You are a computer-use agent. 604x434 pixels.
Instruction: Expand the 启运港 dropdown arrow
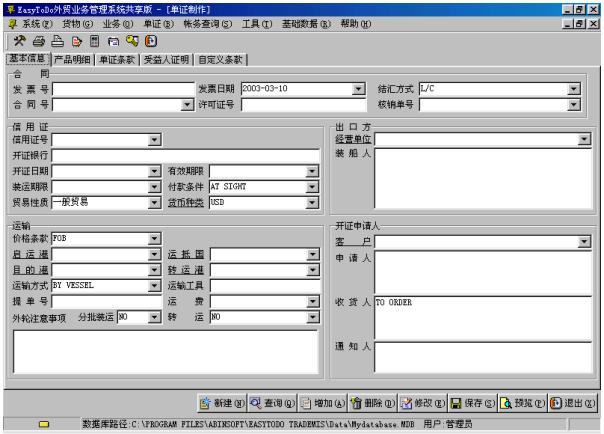pos(154,254)
